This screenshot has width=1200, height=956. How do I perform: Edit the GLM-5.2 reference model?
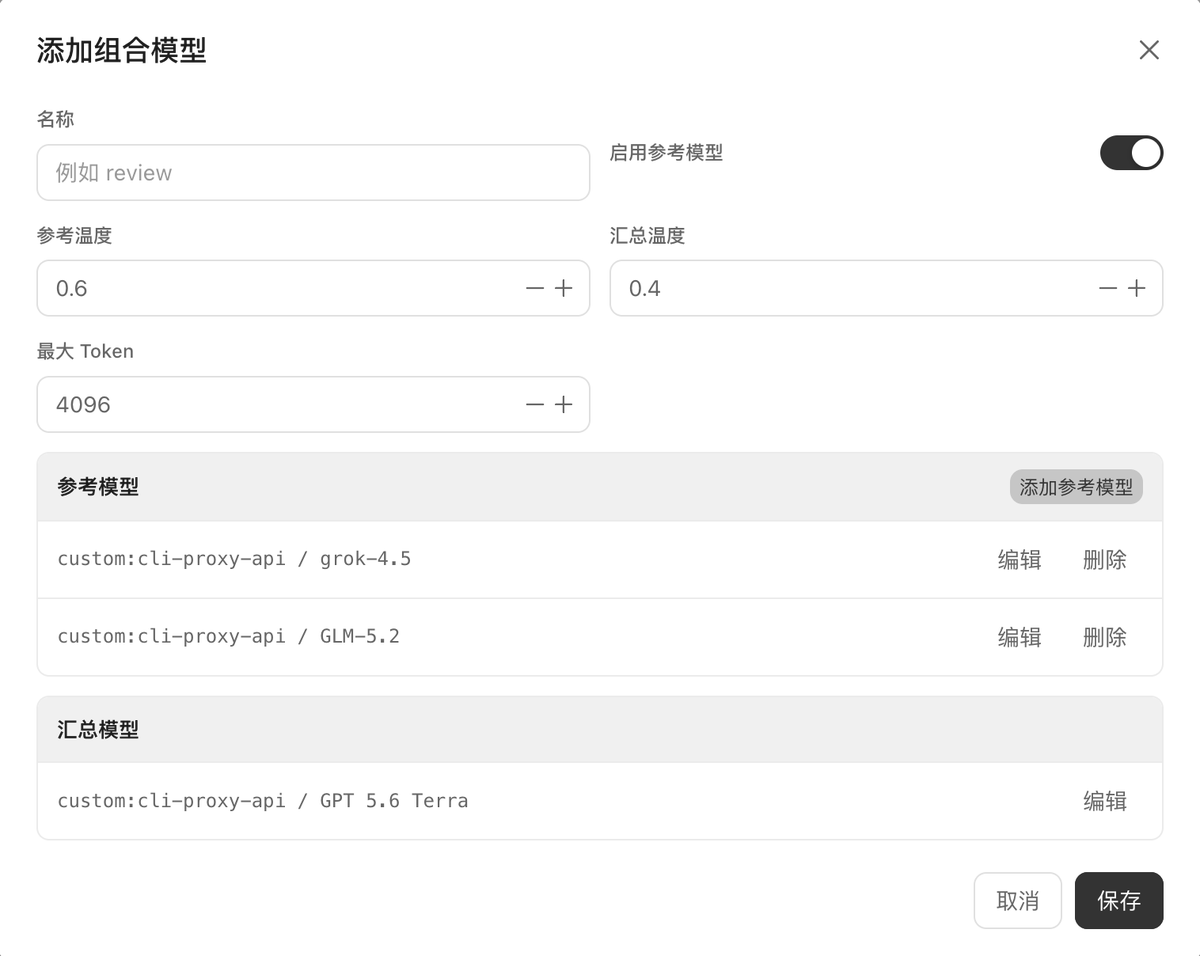pyautogui.click(x=1019, y=637)
